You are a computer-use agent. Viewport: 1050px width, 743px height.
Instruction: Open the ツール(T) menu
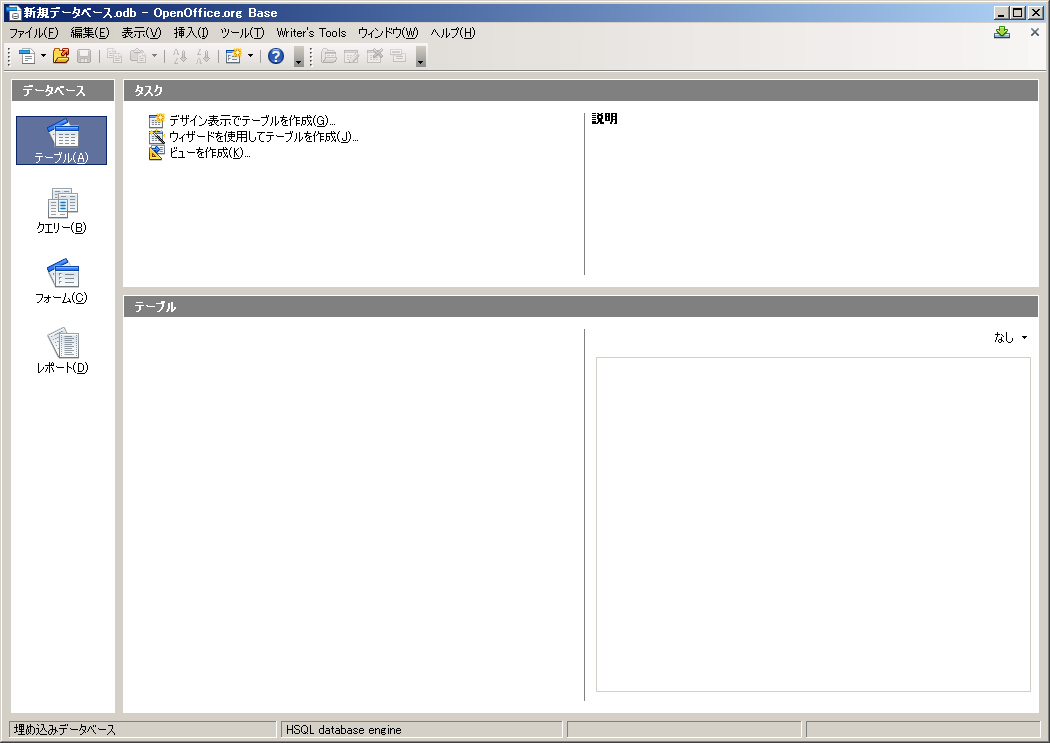tap(242, 33)
